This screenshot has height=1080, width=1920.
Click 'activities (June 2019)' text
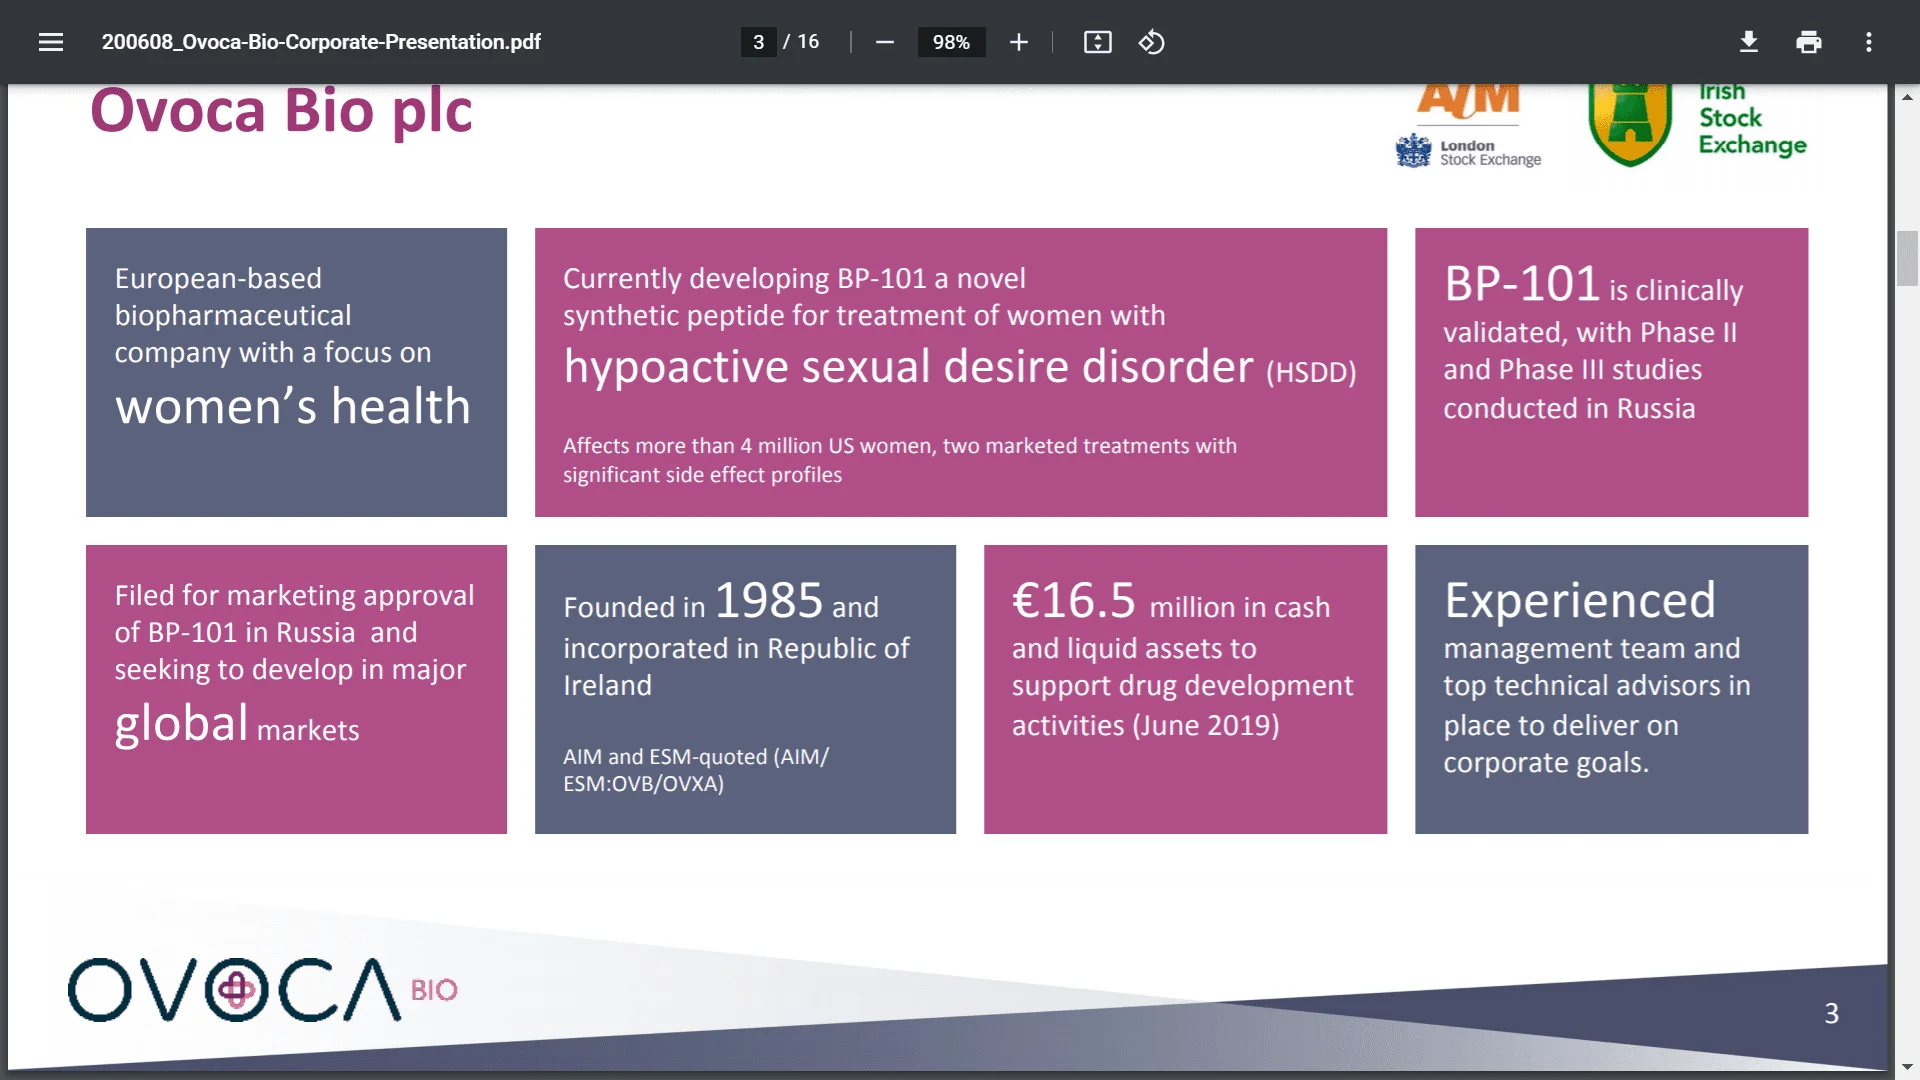coord(1145,725)
